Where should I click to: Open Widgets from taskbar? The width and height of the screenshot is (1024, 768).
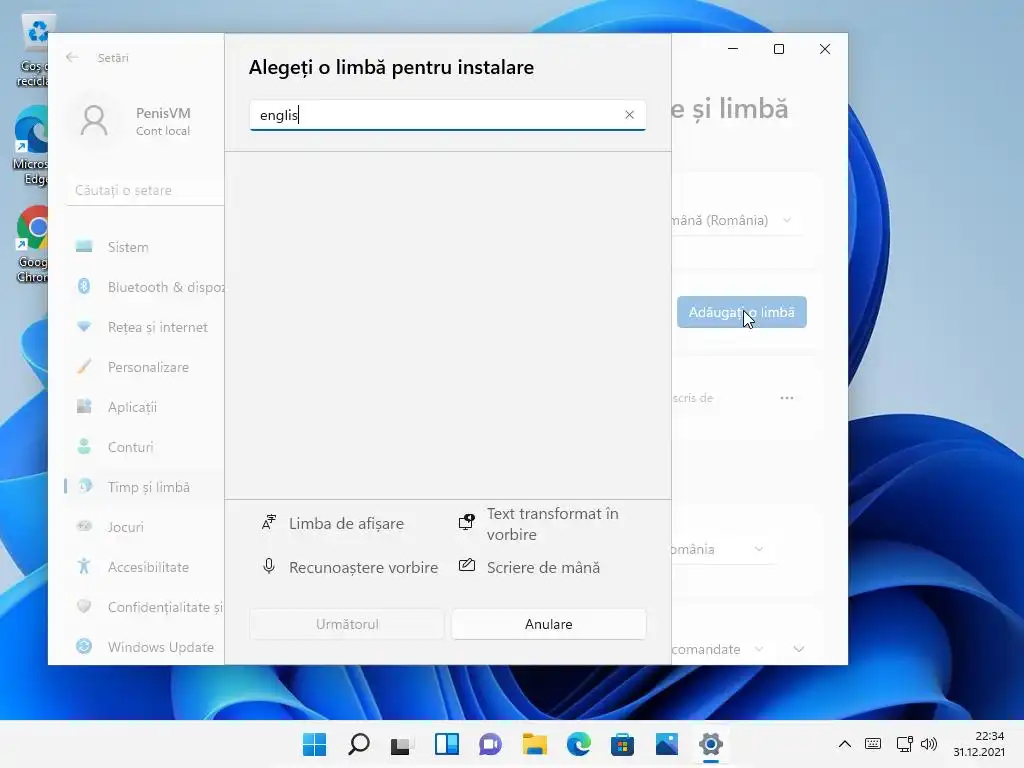click(447, 744)
